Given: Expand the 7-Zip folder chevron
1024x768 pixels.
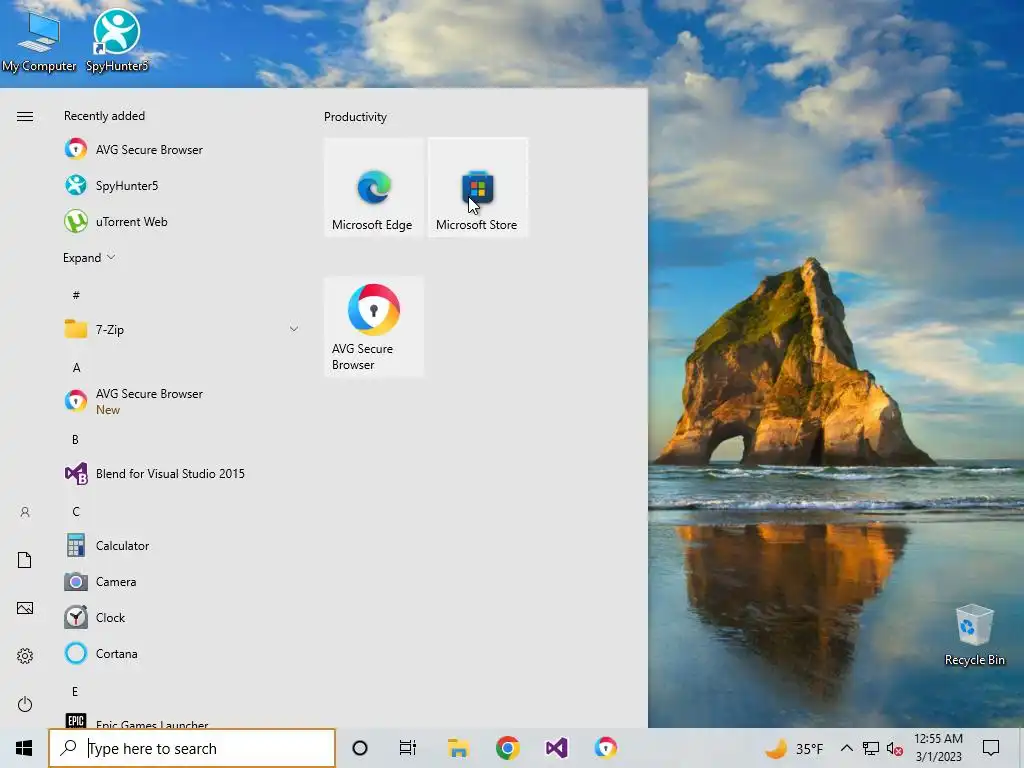Looking at the screenshot, I should click(x=294, y=329).
